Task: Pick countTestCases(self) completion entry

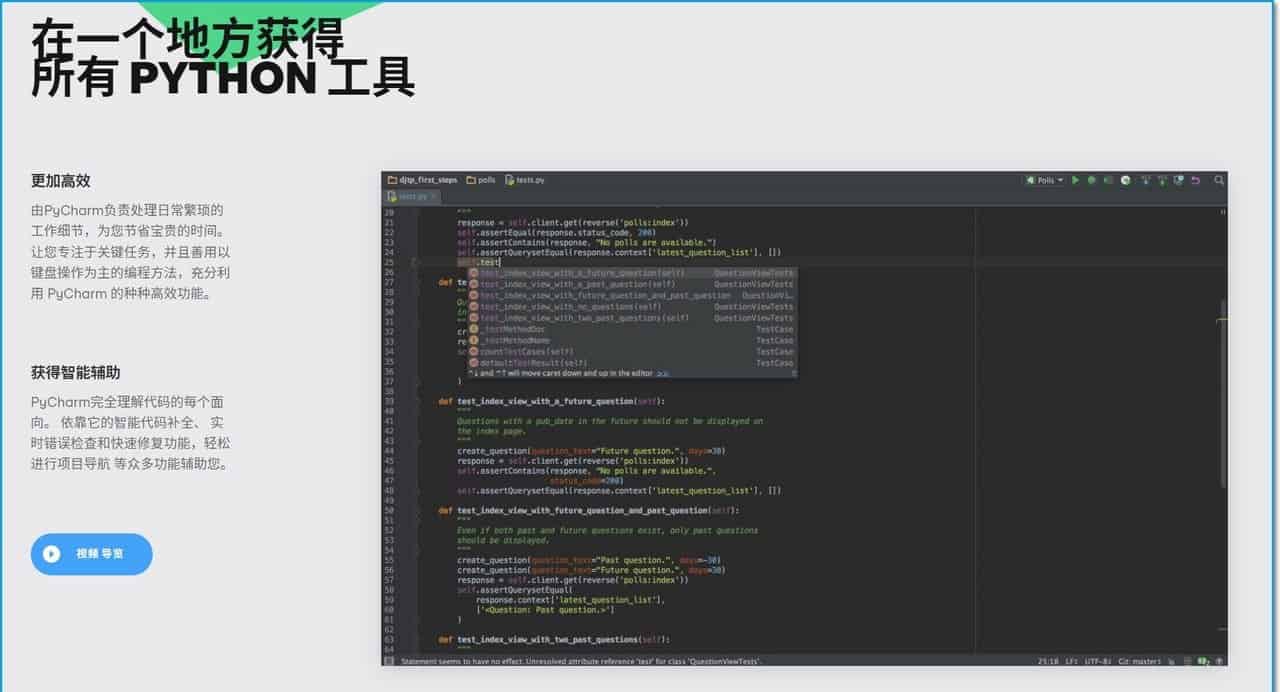Action: (x=632, y=351)
